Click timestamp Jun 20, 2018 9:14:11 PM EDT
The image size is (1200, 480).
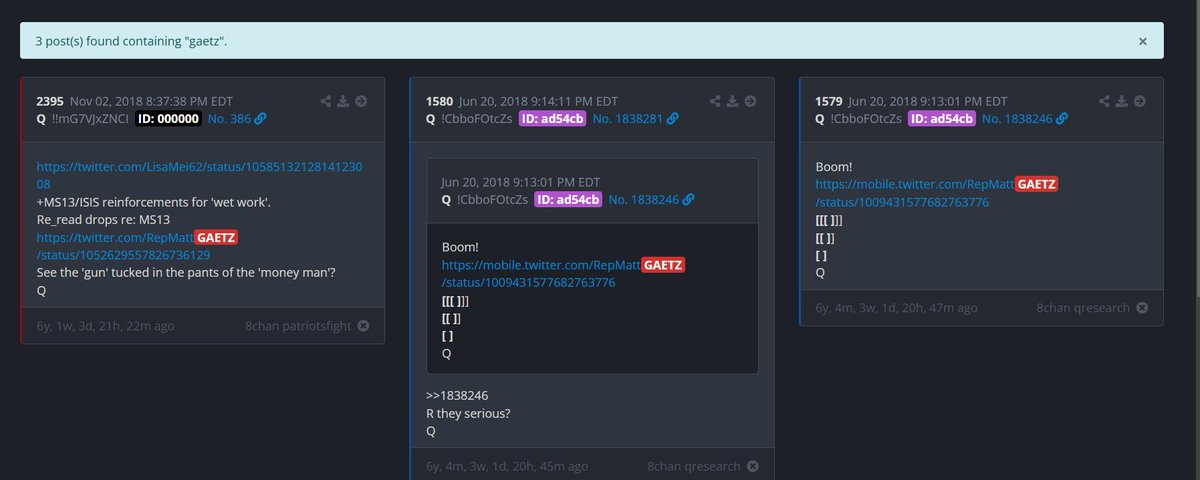pos(537,101)
